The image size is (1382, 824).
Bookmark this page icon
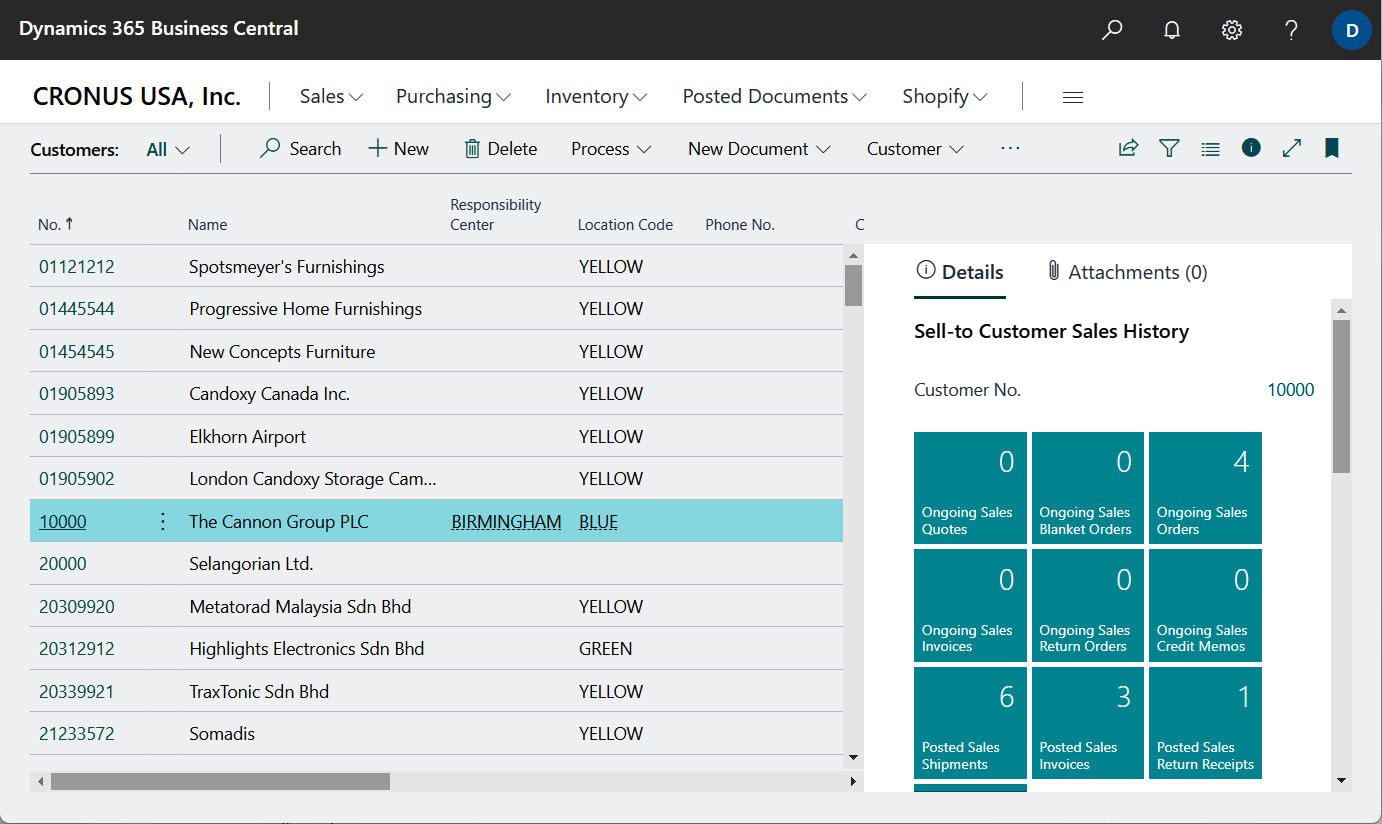[1332, 148]
